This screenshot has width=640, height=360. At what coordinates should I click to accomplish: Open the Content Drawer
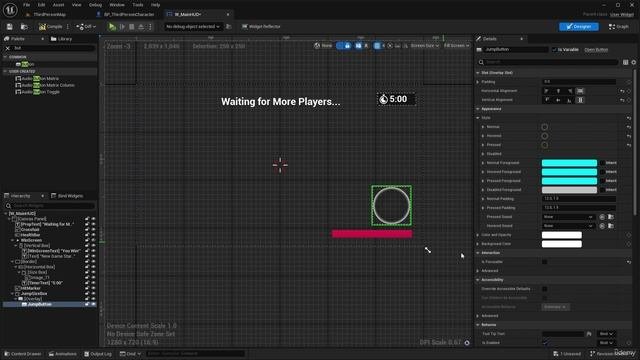click(x=23, y=354)
